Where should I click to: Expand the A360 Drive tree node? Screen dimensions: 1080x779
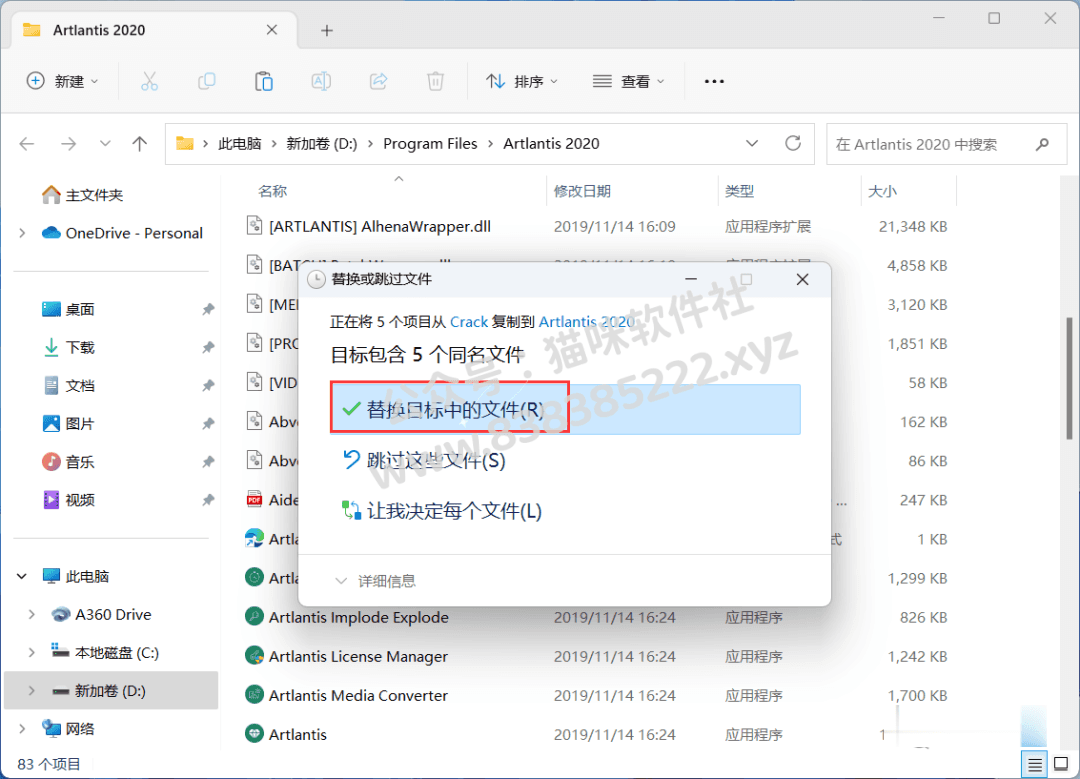click(x=32, y=614)
